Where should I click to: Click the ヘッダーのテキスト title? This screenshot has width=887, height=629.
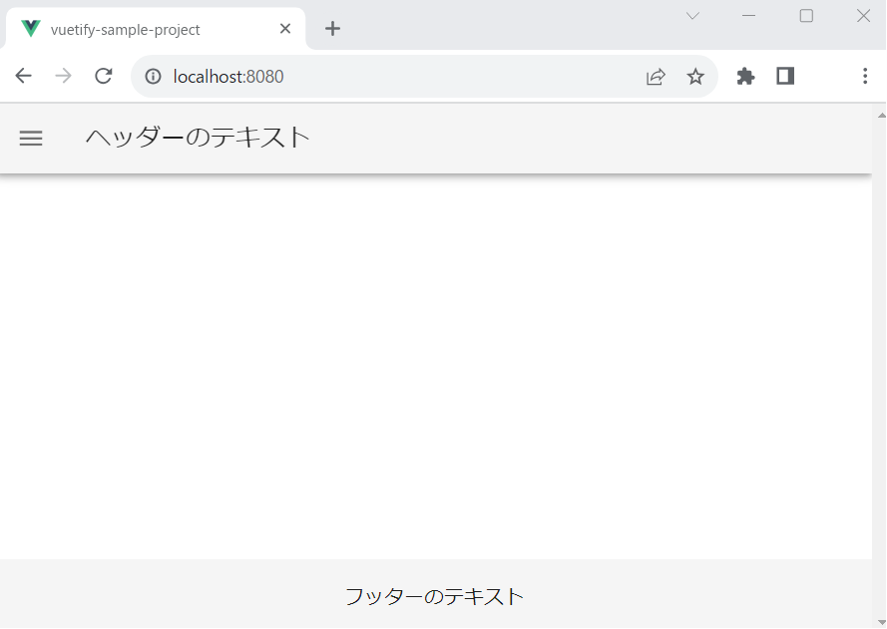coord(197,137)
